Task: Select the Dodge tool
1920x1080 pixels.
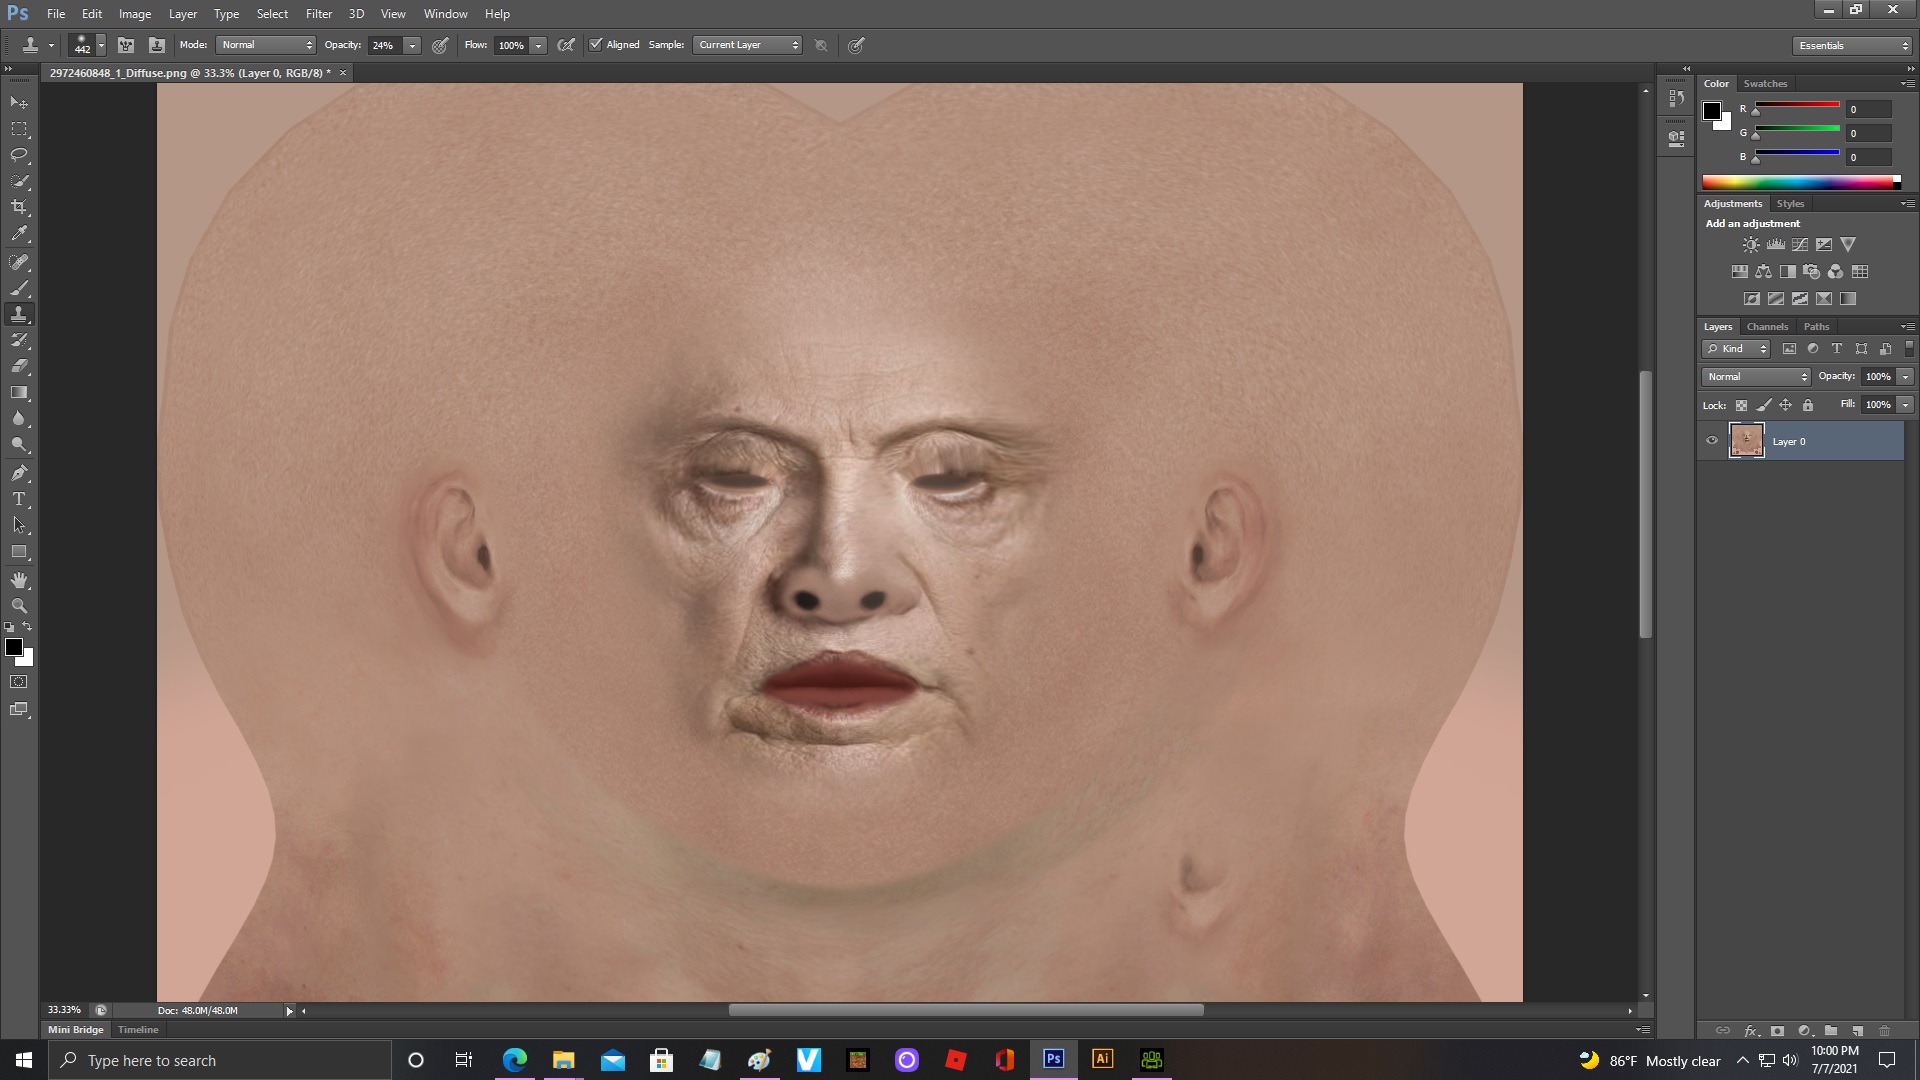Action: [19, 444]
